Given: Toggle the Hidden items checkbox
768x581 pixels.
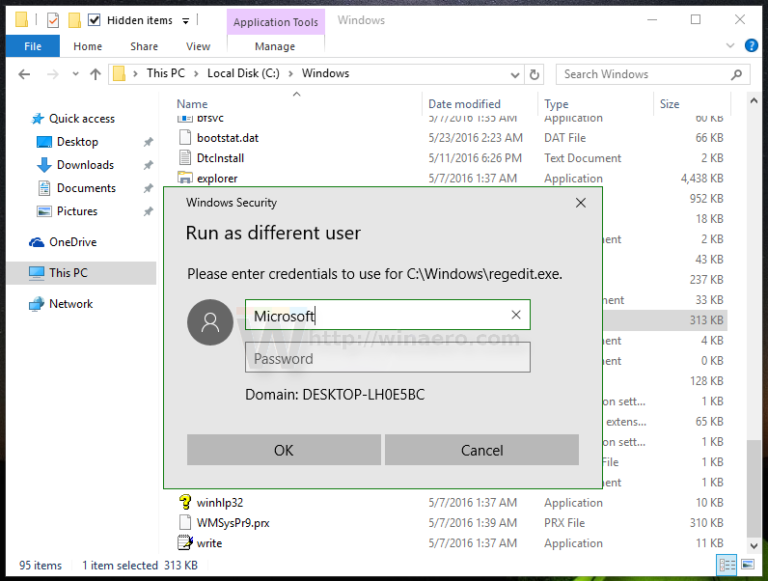Looking at the screenshot, I should coord(94,20).
